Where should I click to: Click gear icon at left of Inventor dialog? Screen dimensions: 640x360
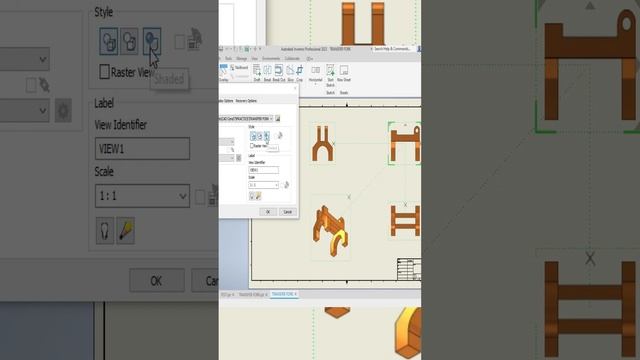click(239, 158)
